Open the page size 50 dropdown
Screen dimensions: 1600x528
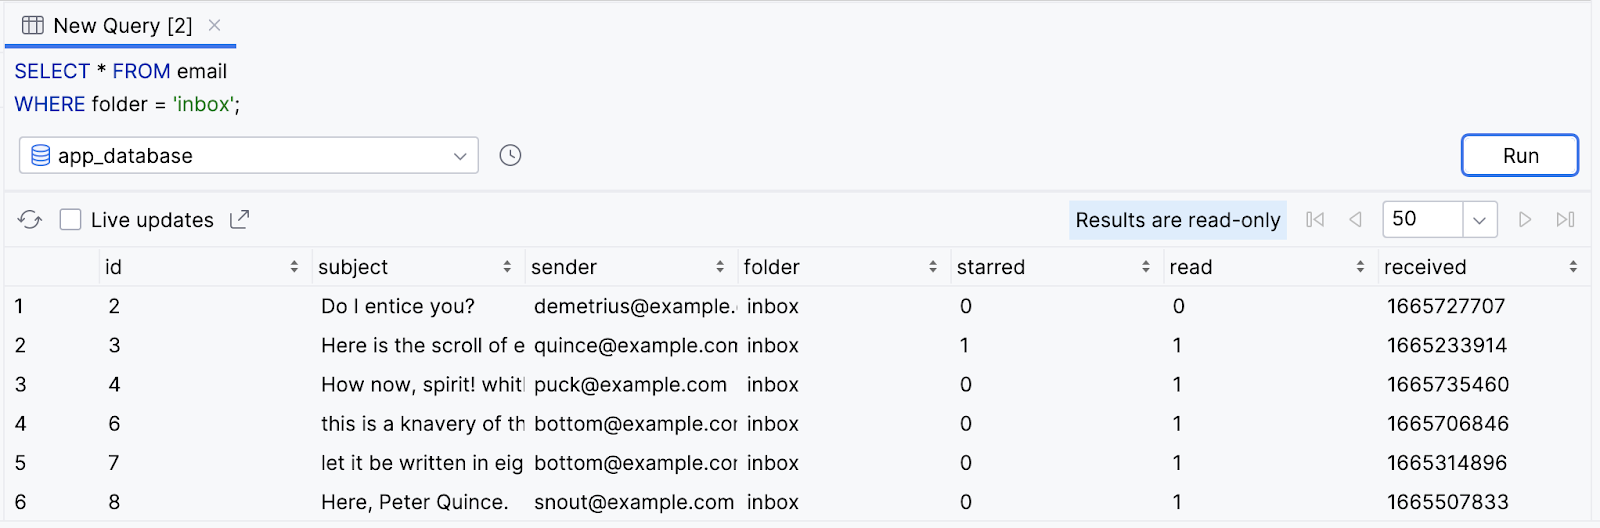pos(1479,220)
